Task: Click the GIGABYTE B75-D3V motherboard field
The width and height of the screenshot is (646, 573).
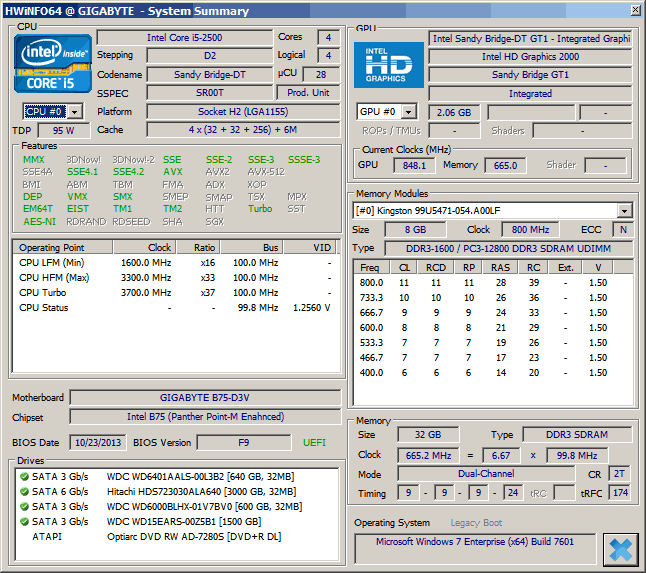Action: click(x=205, y=398)
